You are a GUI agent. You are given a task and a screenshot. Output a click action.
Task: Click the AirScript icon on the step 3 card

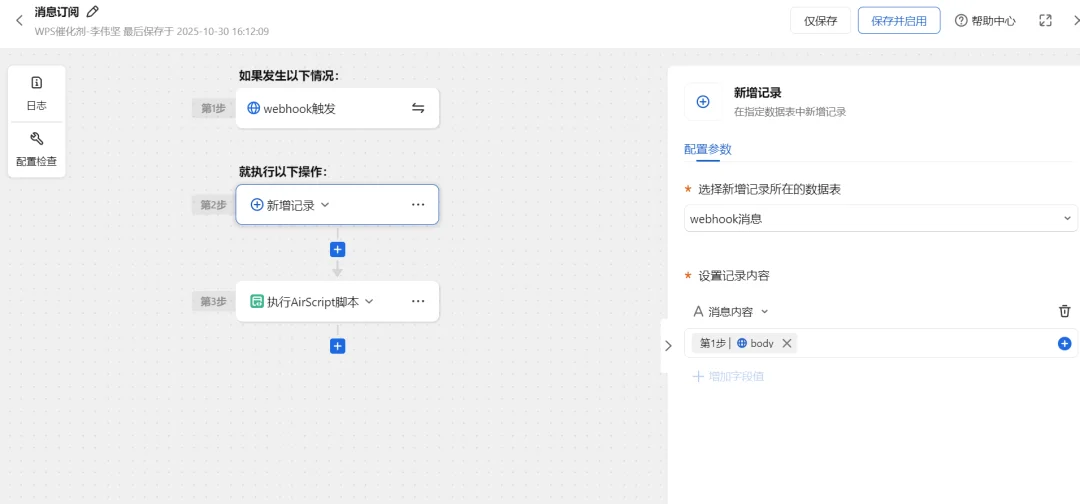point(257,301)
